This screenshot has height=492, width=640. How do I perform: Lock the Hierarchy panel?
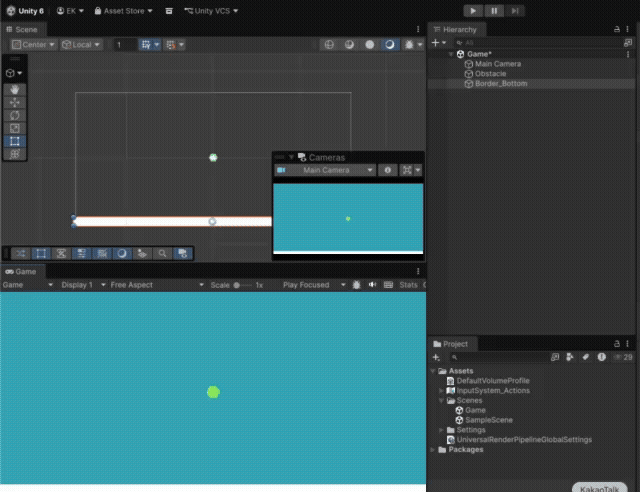click(x=617, y=29)
